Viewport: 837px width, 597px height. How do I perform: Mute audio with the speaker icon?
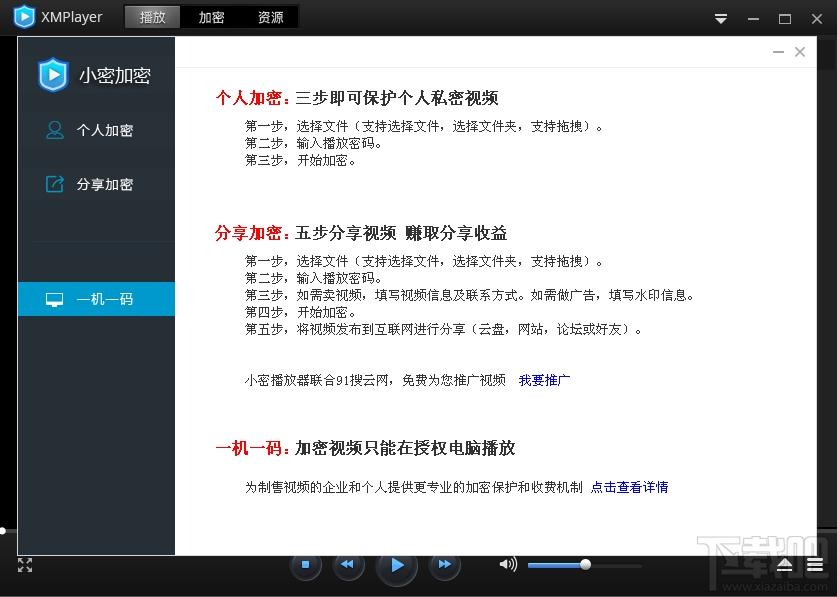(x=508, y=565)
